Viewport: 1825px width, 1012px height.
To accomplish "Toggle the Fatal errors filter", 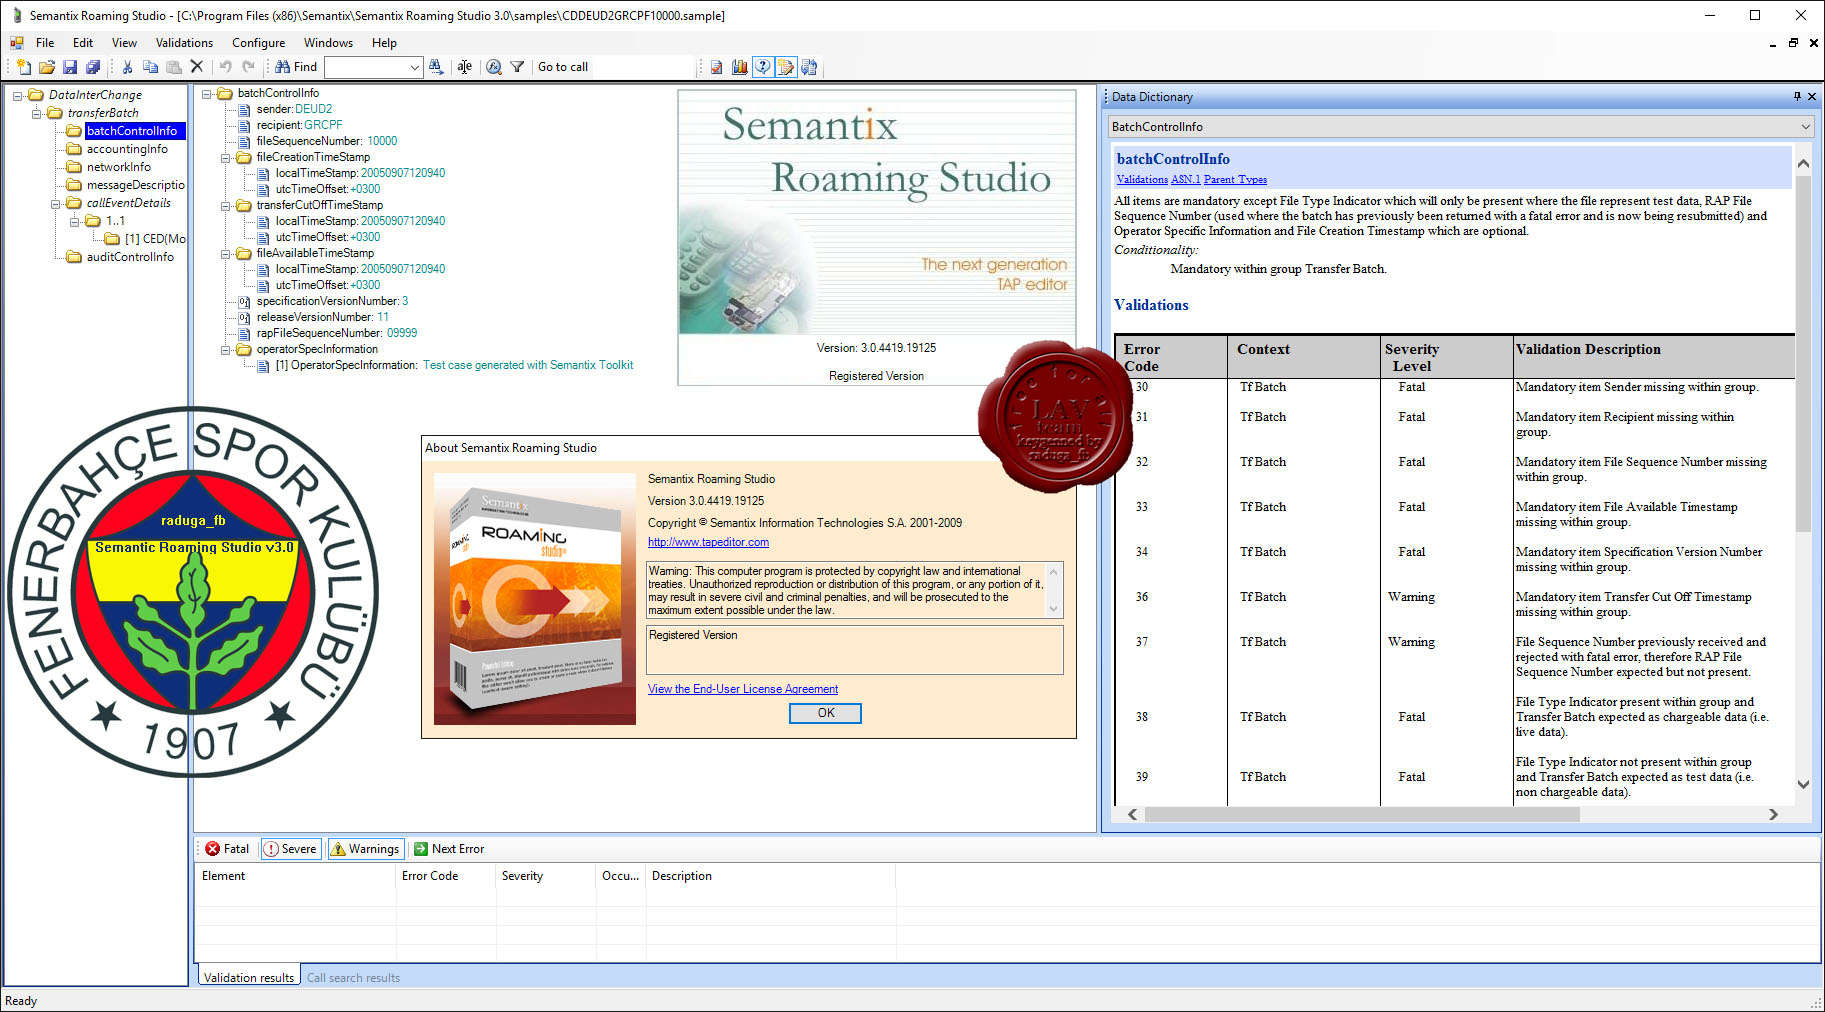I will 227,849.
